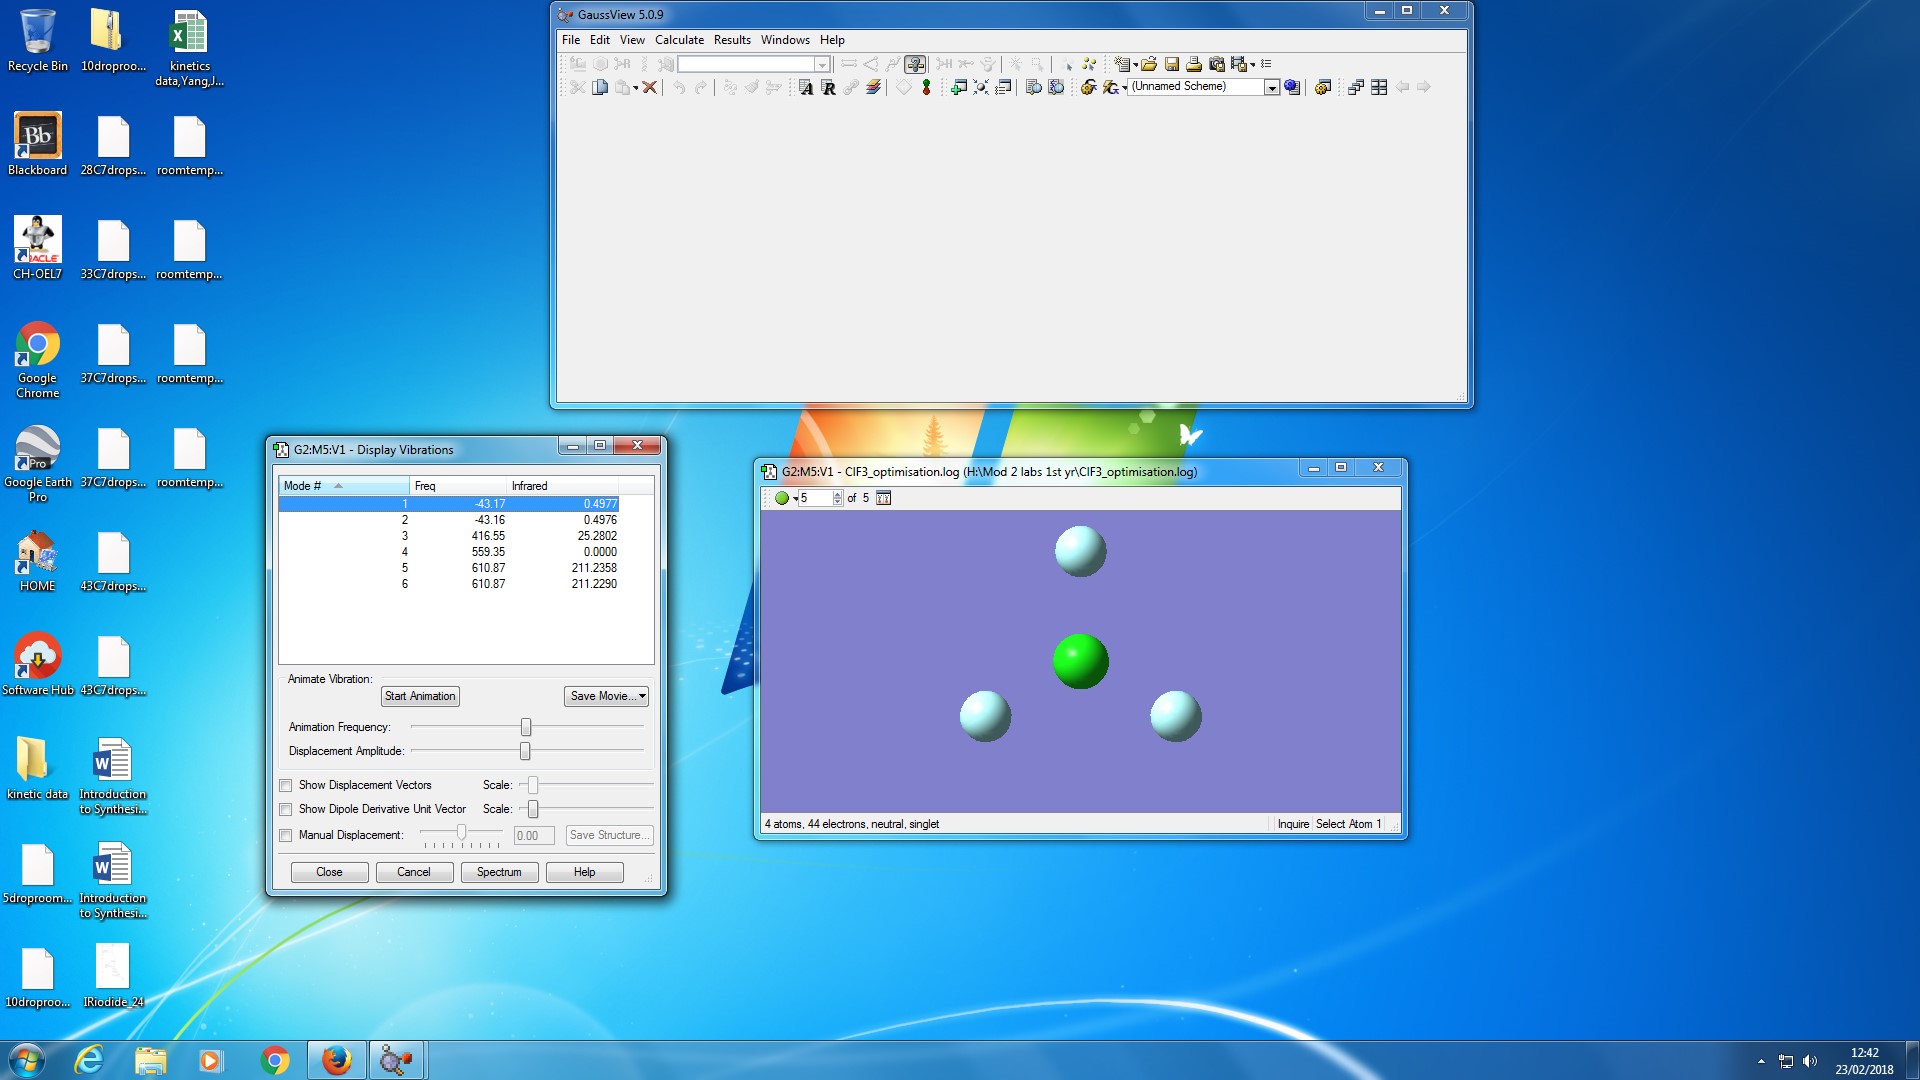This screenshot has width=1920, height=1080.
Task: Click the tile windows icon
Action: click(x=1379, y=87)
